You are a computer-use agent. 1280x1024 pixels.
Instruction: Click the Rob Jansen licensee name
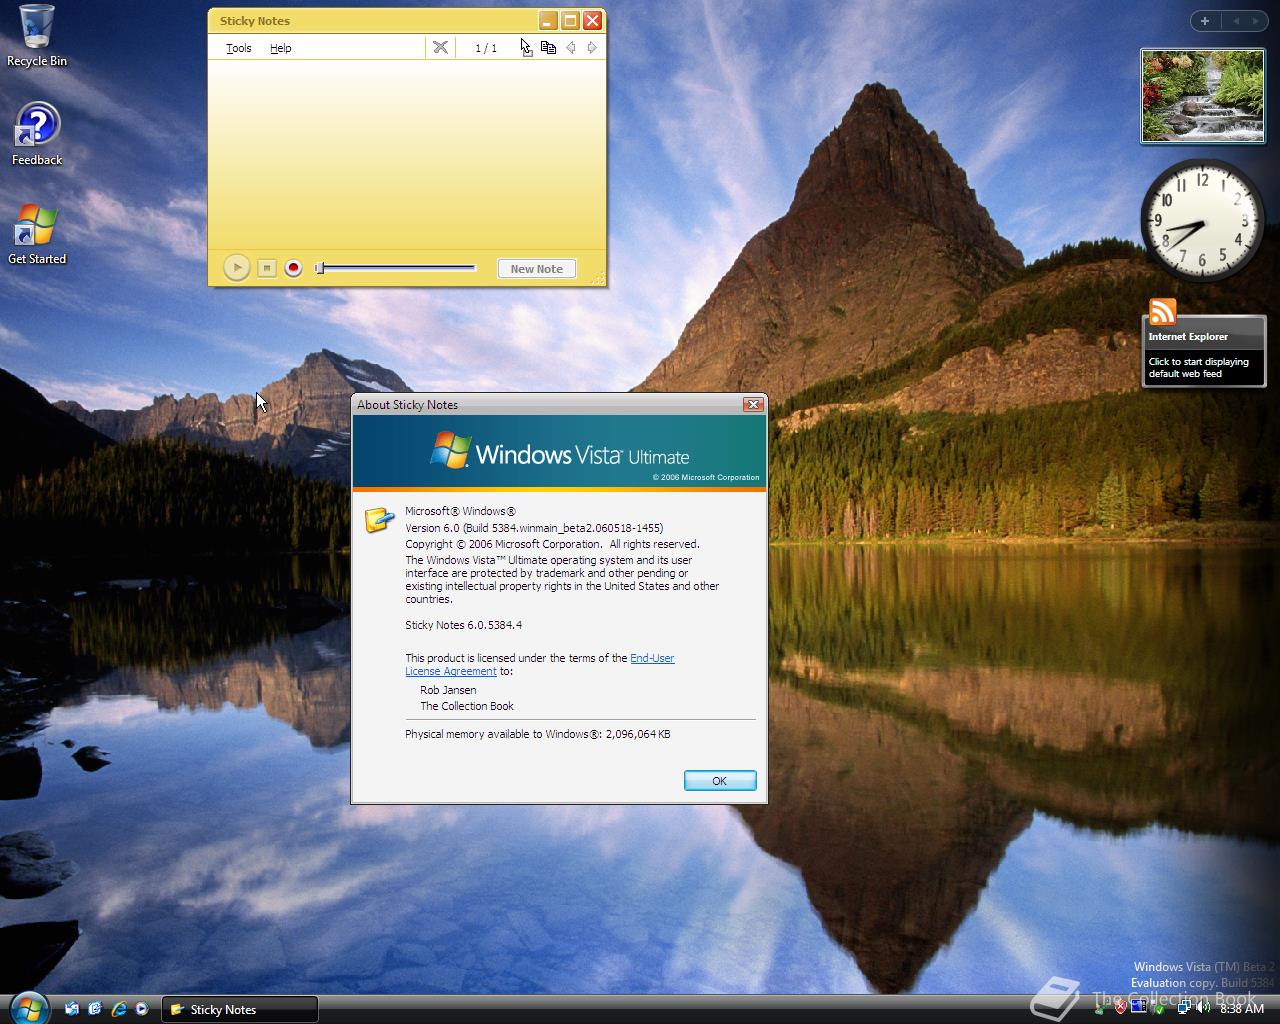(x=448, y=690)
